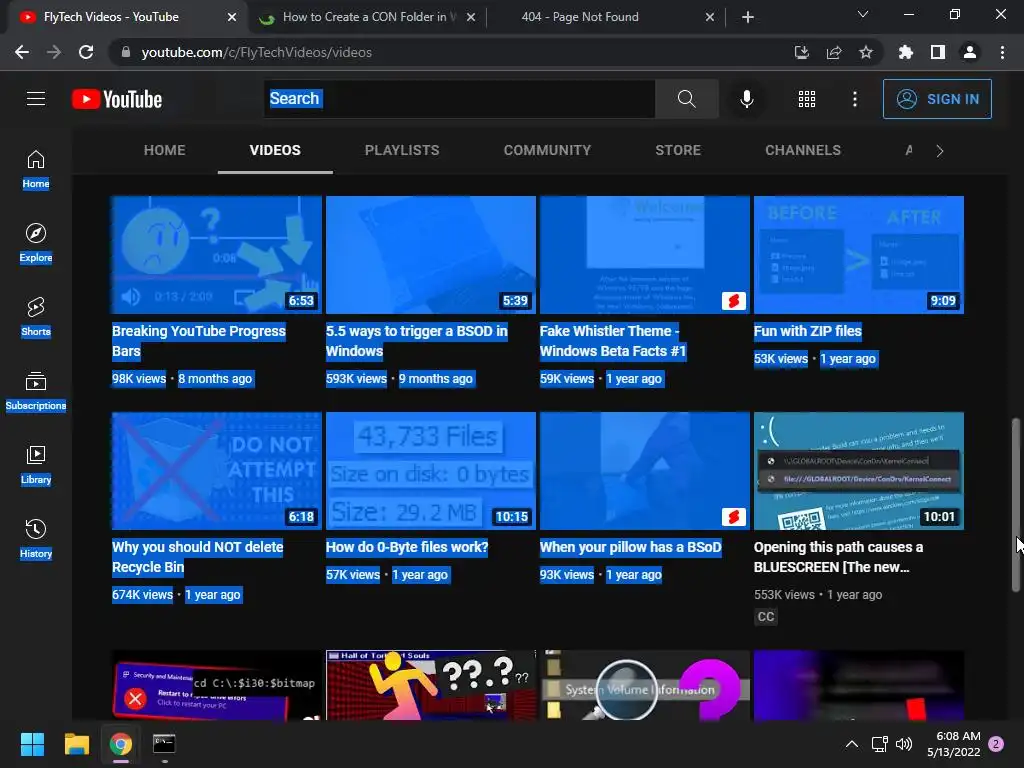Show hidden tray icons chevron
Image resolution: width=1024 pixels, height=768 pixels.
[852, 744]
